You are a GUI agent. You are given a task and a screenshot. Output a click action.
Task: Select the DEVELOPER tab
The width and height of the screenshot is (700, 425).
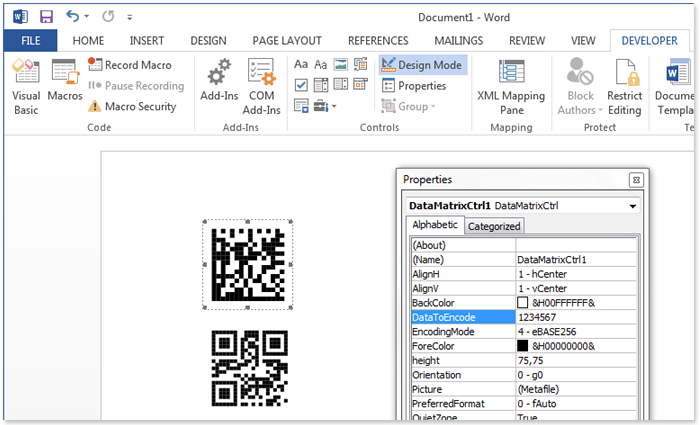pyautogui.click(x=650, y=41)
